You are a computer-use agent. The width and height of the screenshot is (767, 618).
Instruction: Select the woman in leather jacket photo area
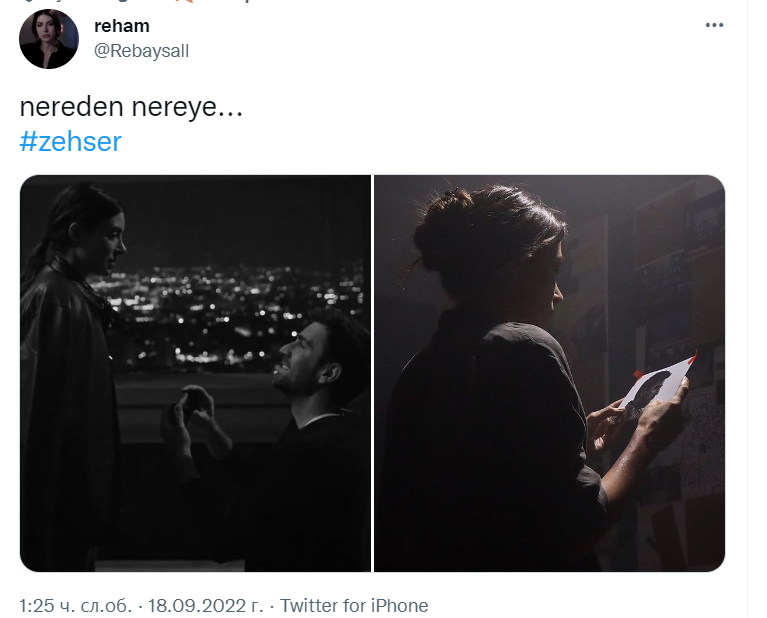pyautogui.click(x=71, y=377)
